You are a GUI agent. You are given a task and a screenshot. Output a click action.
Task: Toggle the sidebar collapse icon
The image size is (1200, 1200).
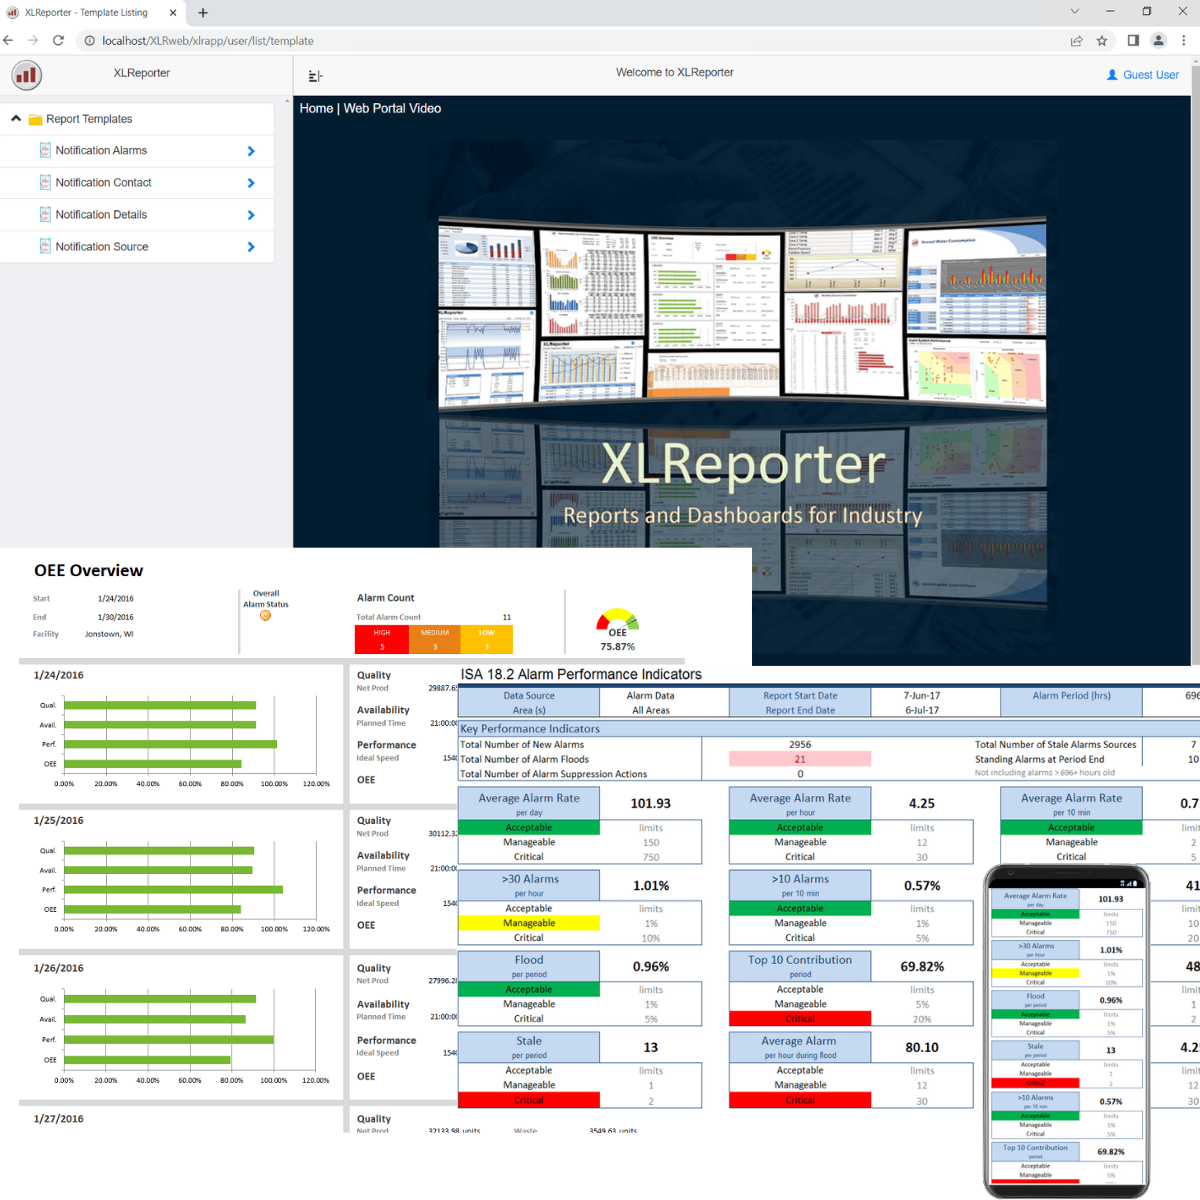(316, 76)
